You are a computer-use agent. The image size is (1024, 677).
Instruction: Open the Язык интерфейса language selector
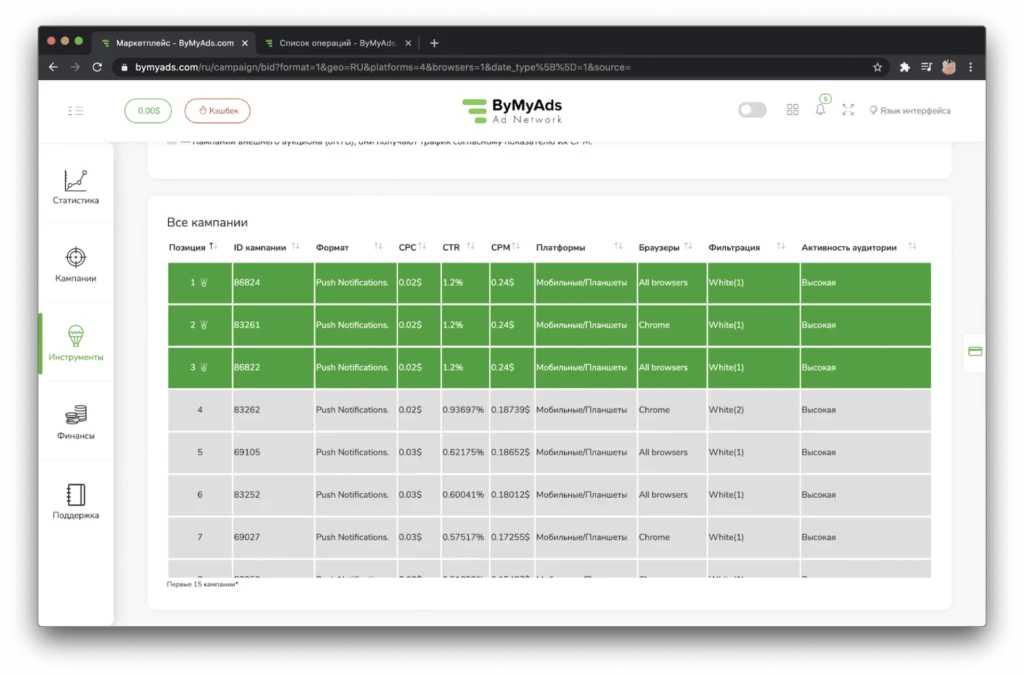pyautogui.click(x=910, y=110)
